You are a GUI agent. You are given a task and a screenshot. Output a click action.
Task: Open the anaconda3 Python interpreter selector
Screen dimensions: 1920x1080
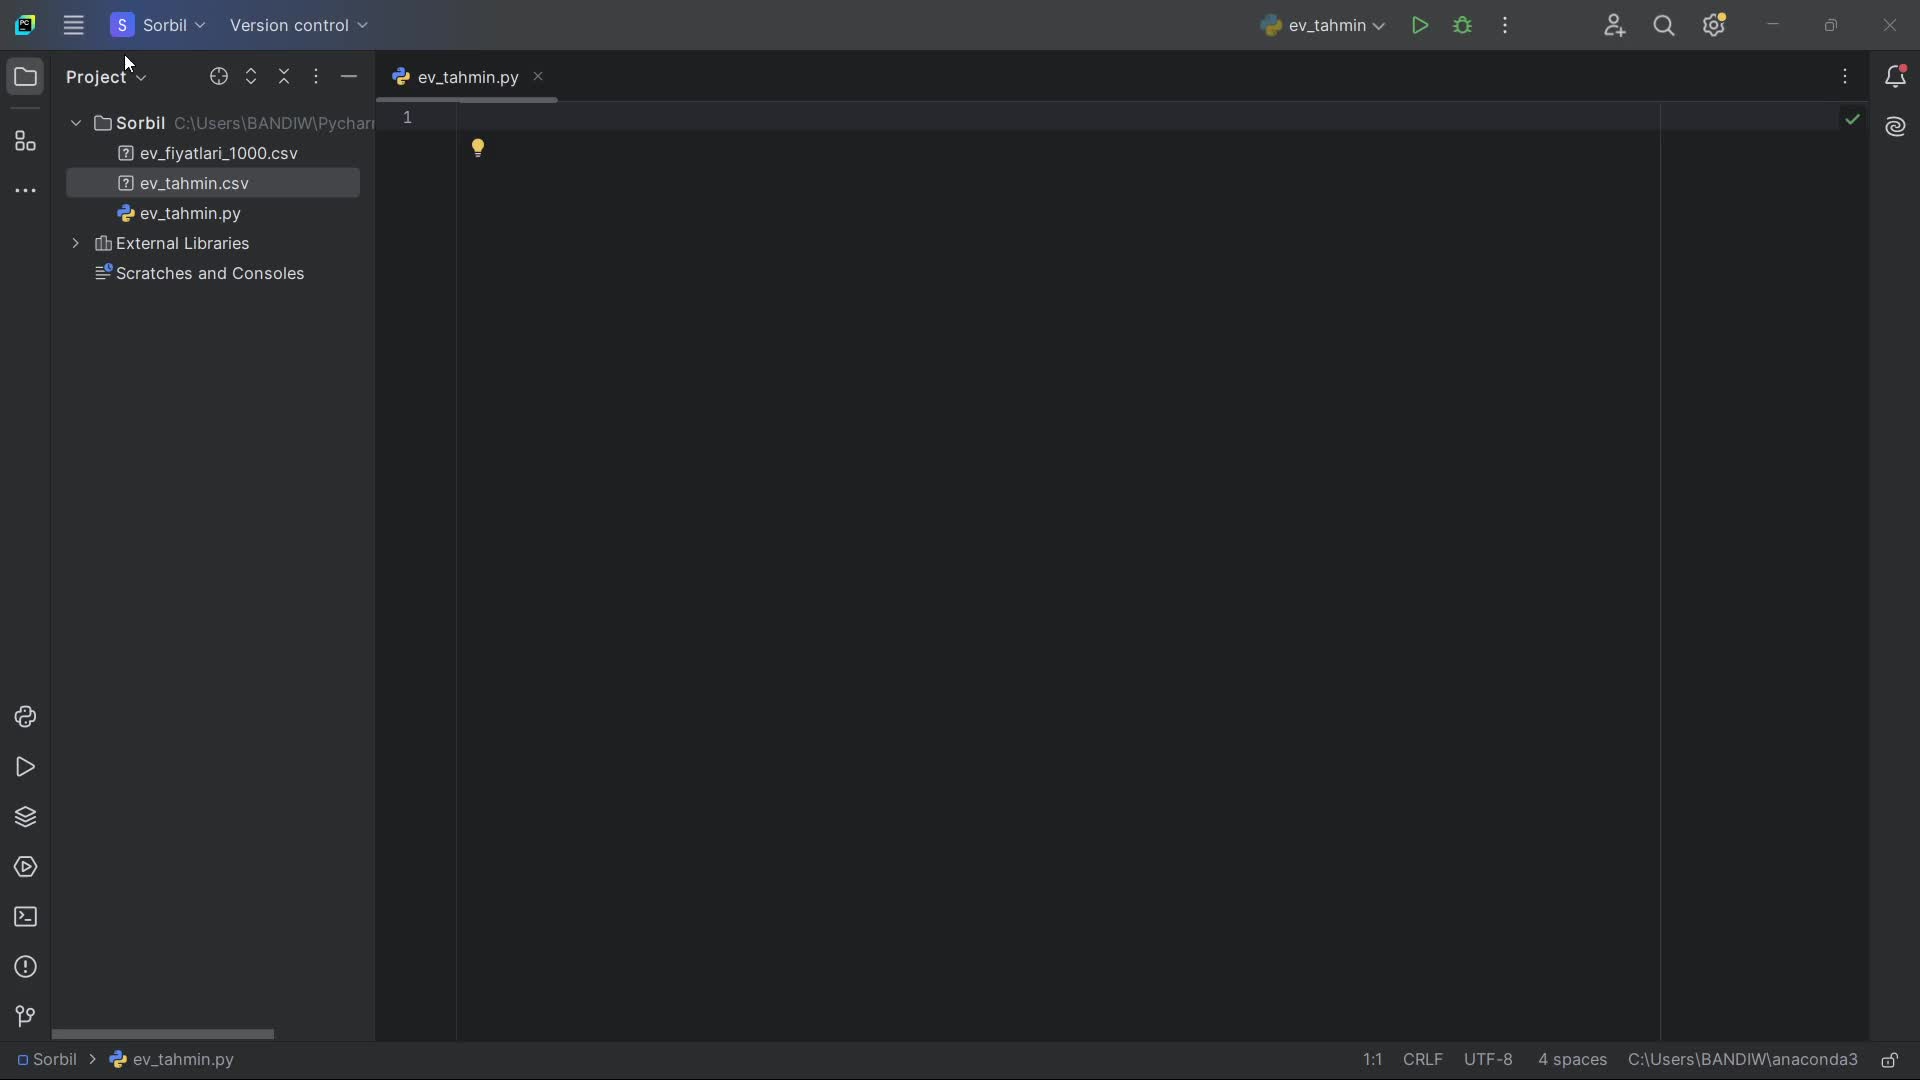(x=1743, y=1060)
